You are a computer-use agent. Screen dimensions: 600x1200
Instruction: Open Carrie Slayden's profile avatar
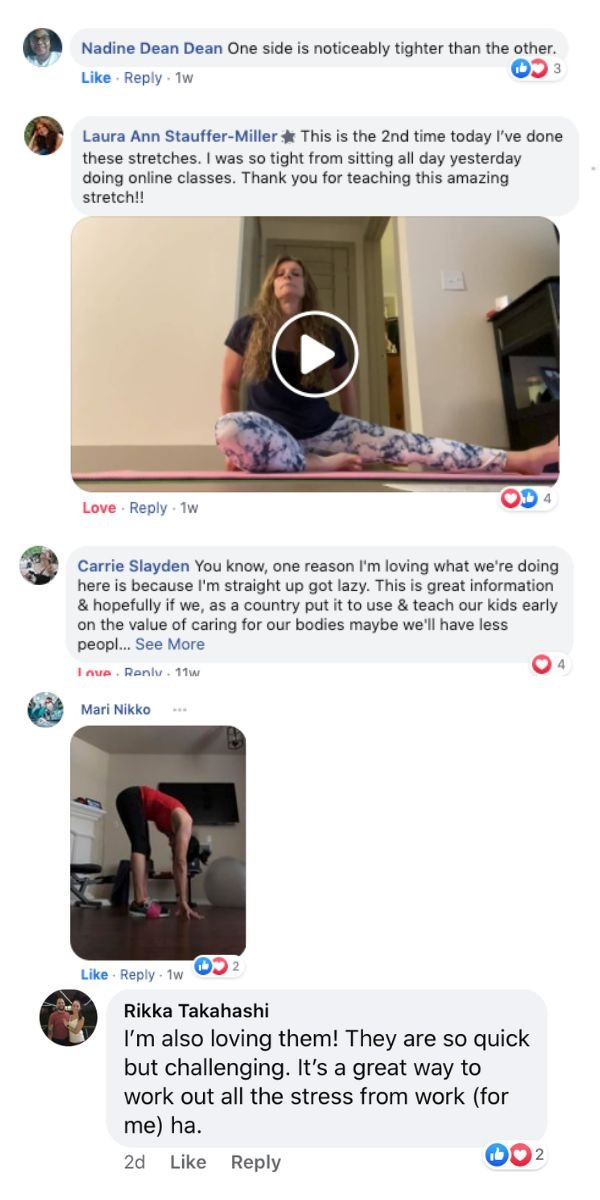pos(40,565)
